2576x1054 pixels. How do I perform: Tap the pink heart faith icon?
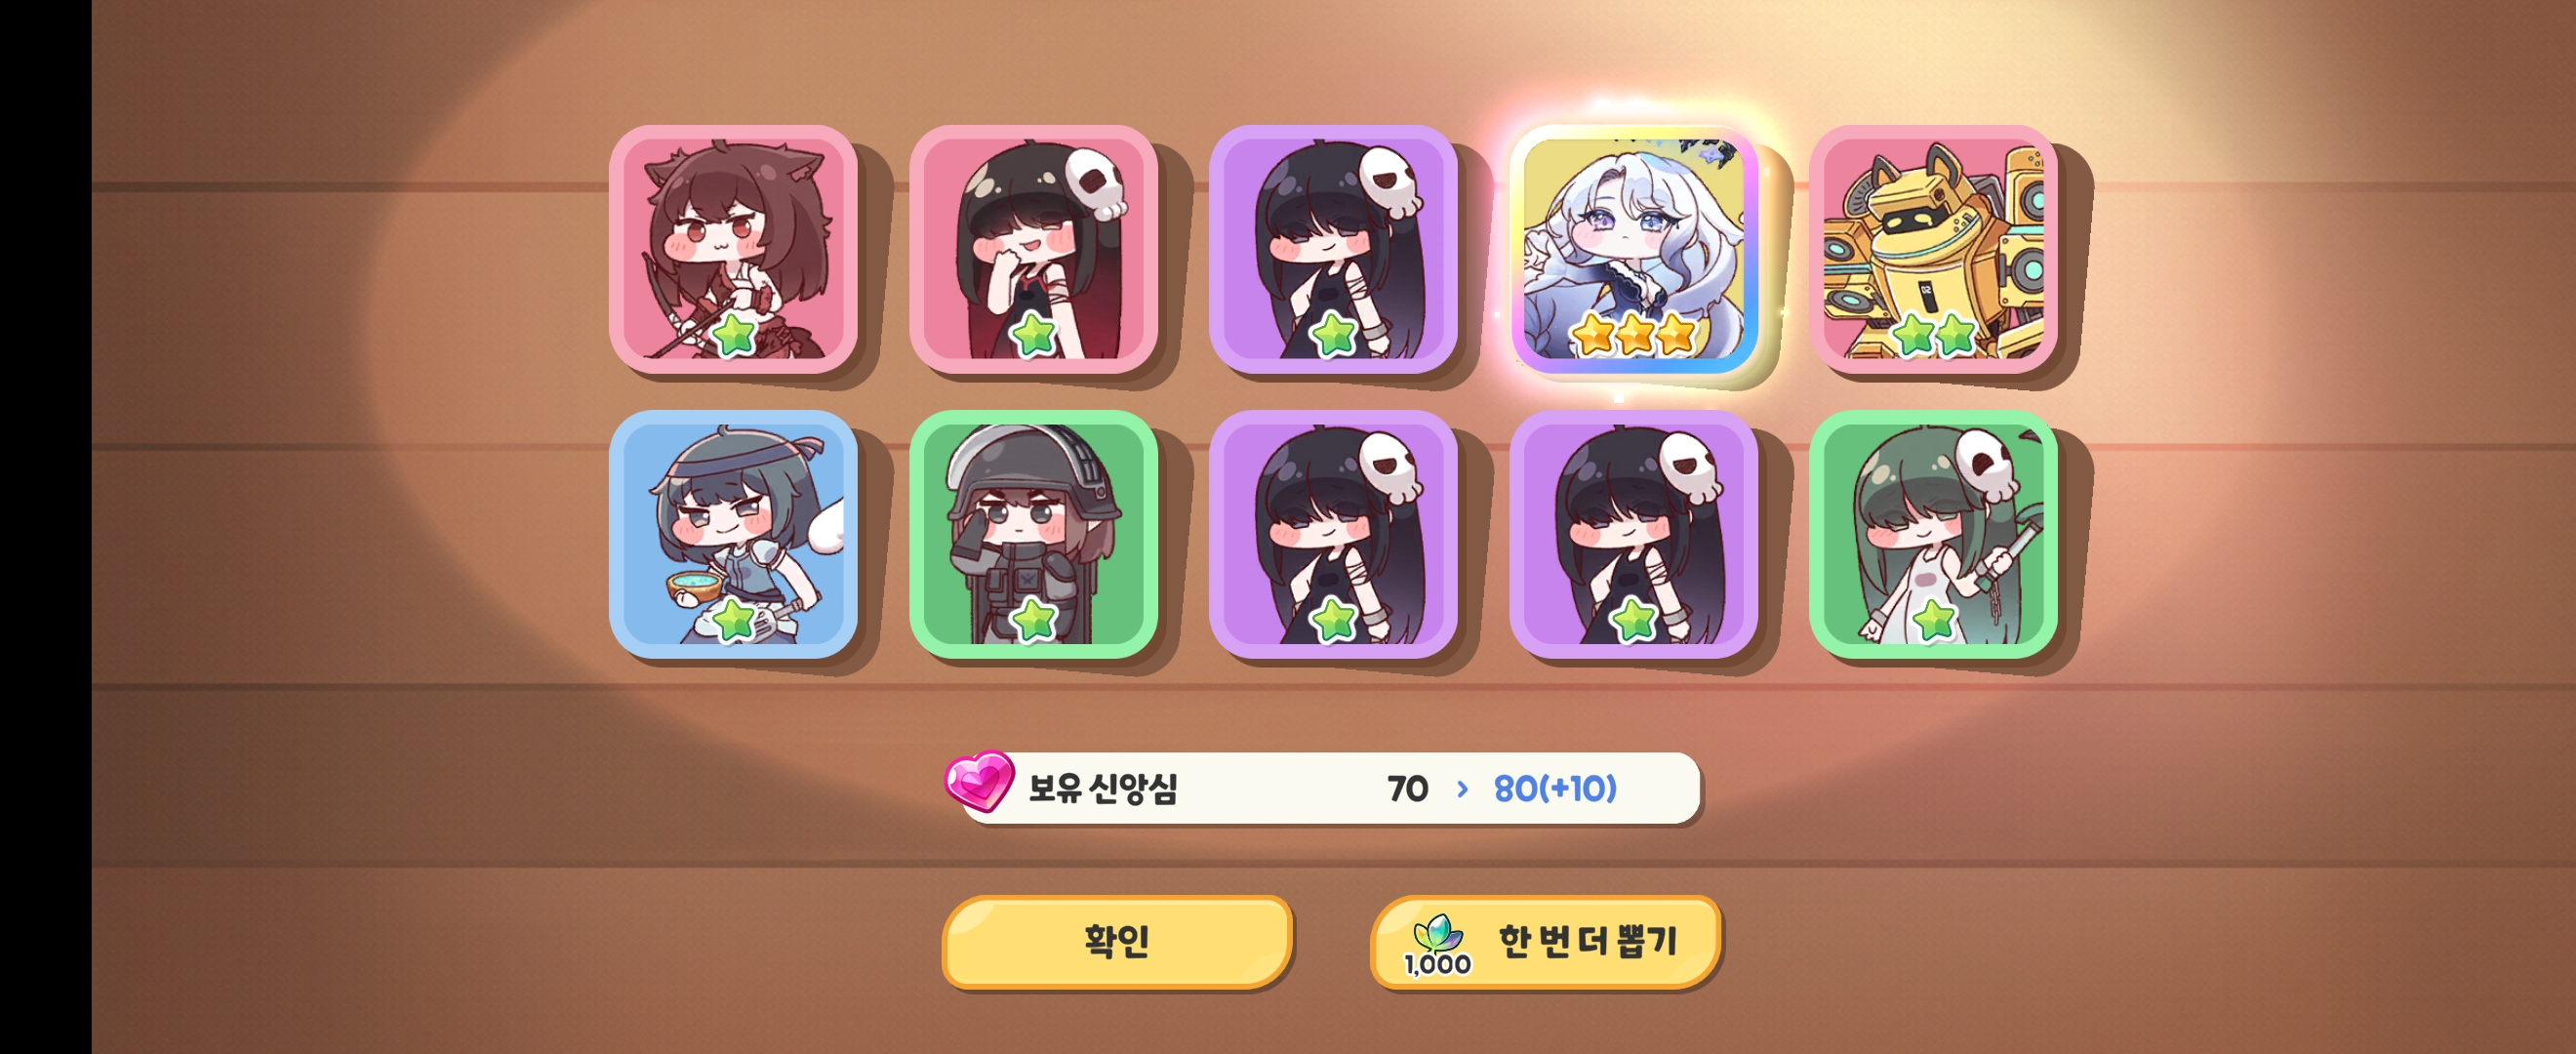coord(979,781)
